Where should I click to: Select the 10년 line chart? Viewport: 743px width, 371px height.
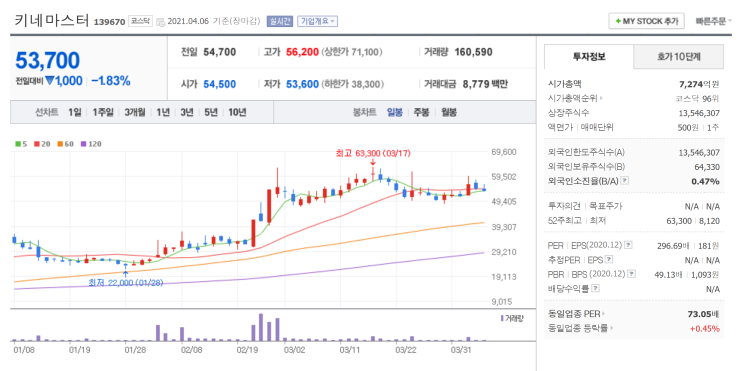tap(237, 113)
